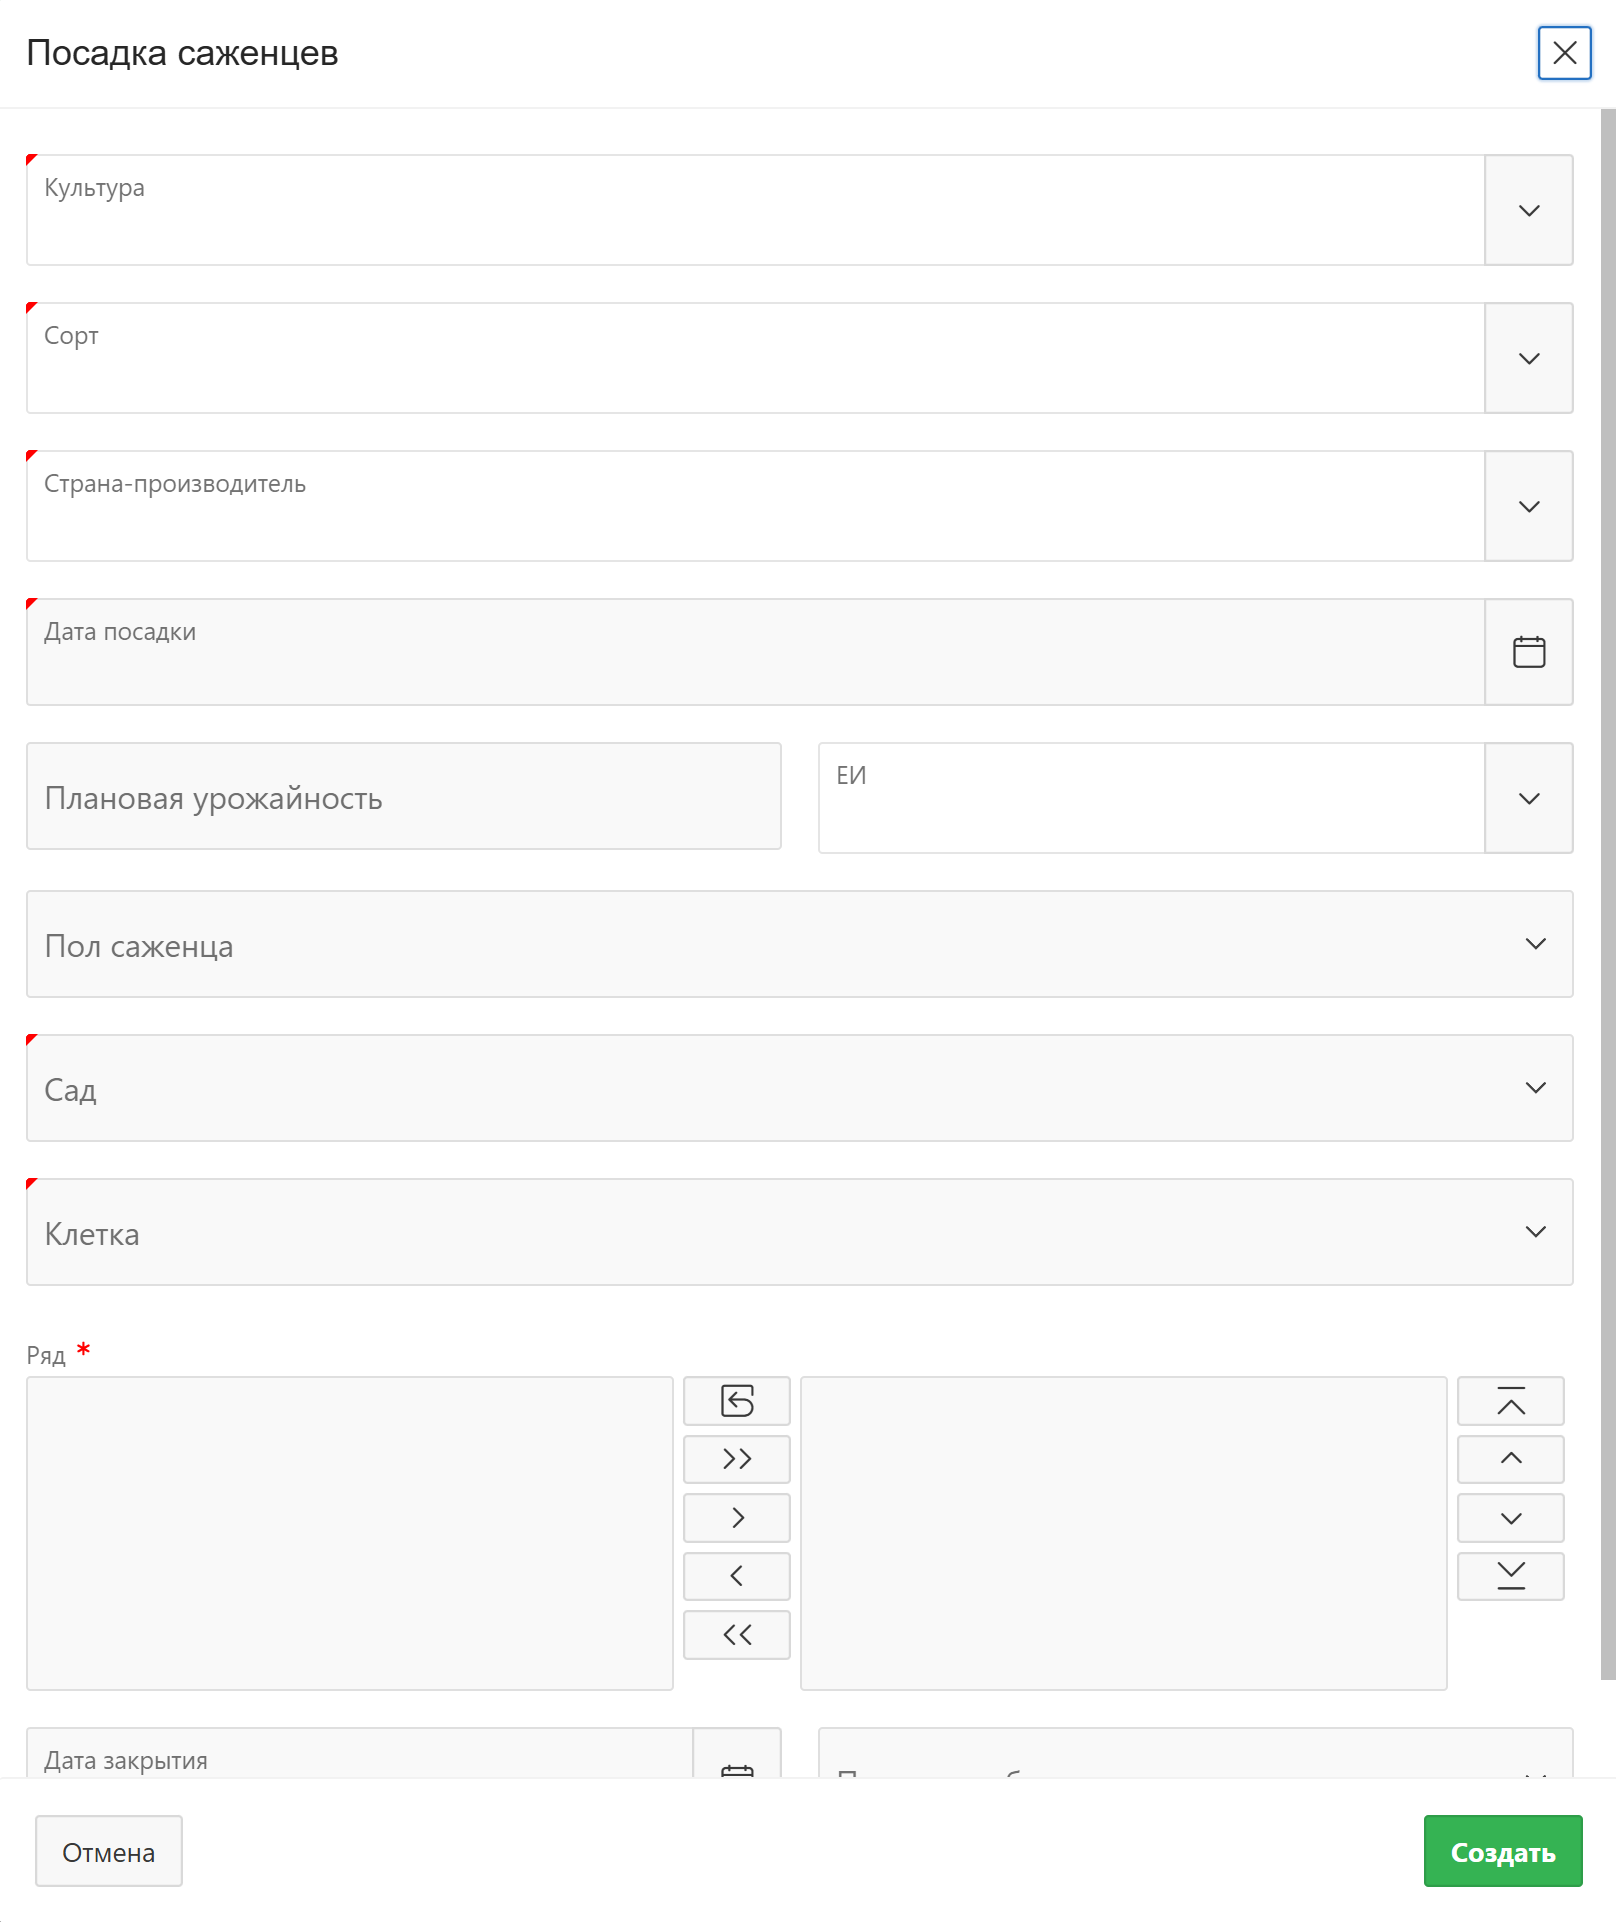
Task: Open the Сорт dropdown arrow
Action: tap(1528, 358)
